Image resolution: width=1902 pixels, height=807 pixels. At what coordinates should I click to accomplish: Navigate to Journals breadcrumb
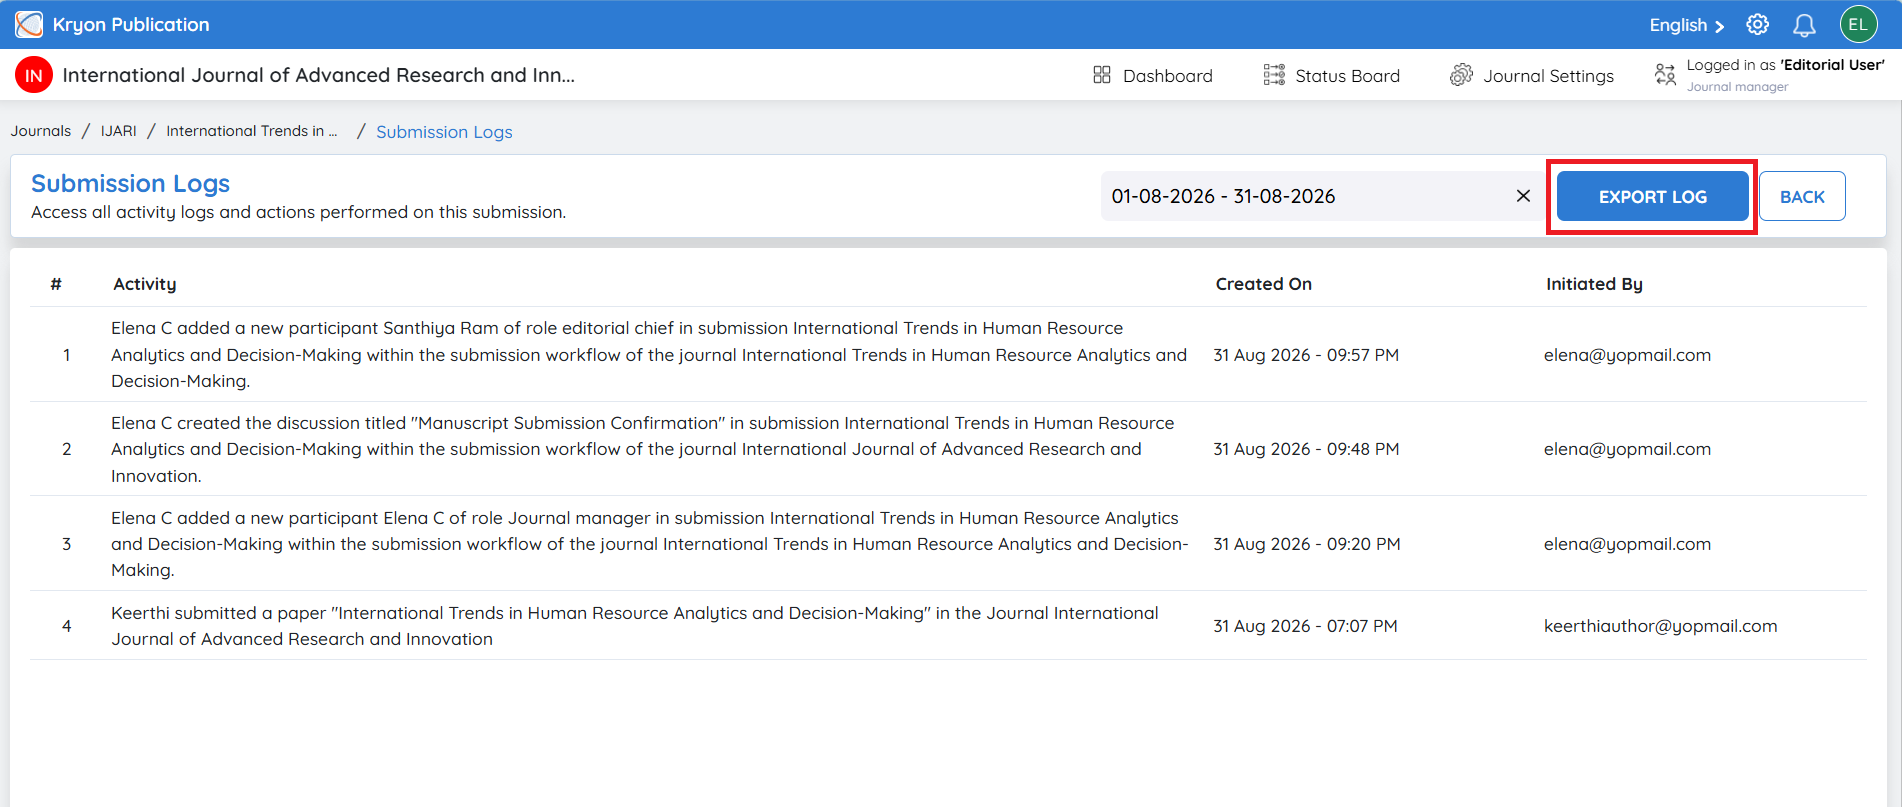click(x=41, y=131)
